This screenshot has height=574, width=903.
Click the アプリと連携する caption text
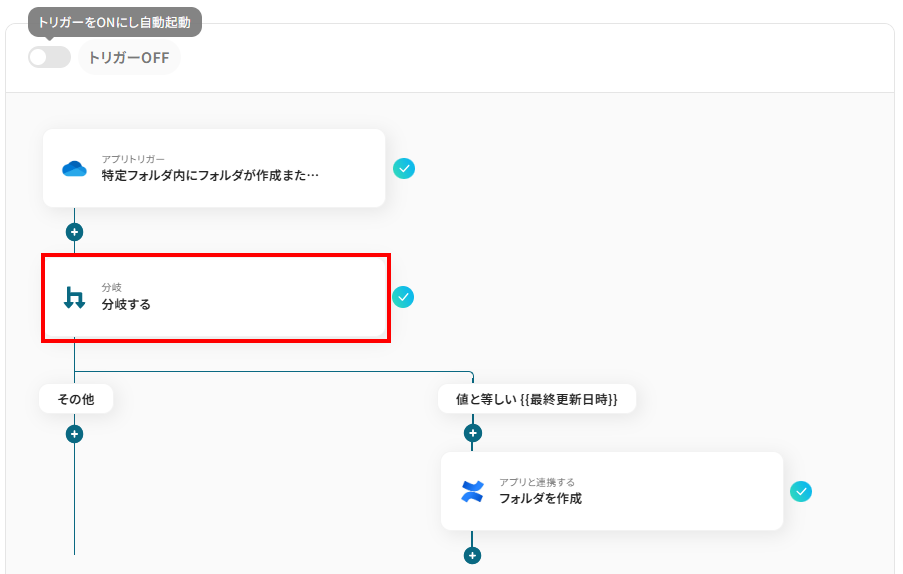tap(537, 482)
